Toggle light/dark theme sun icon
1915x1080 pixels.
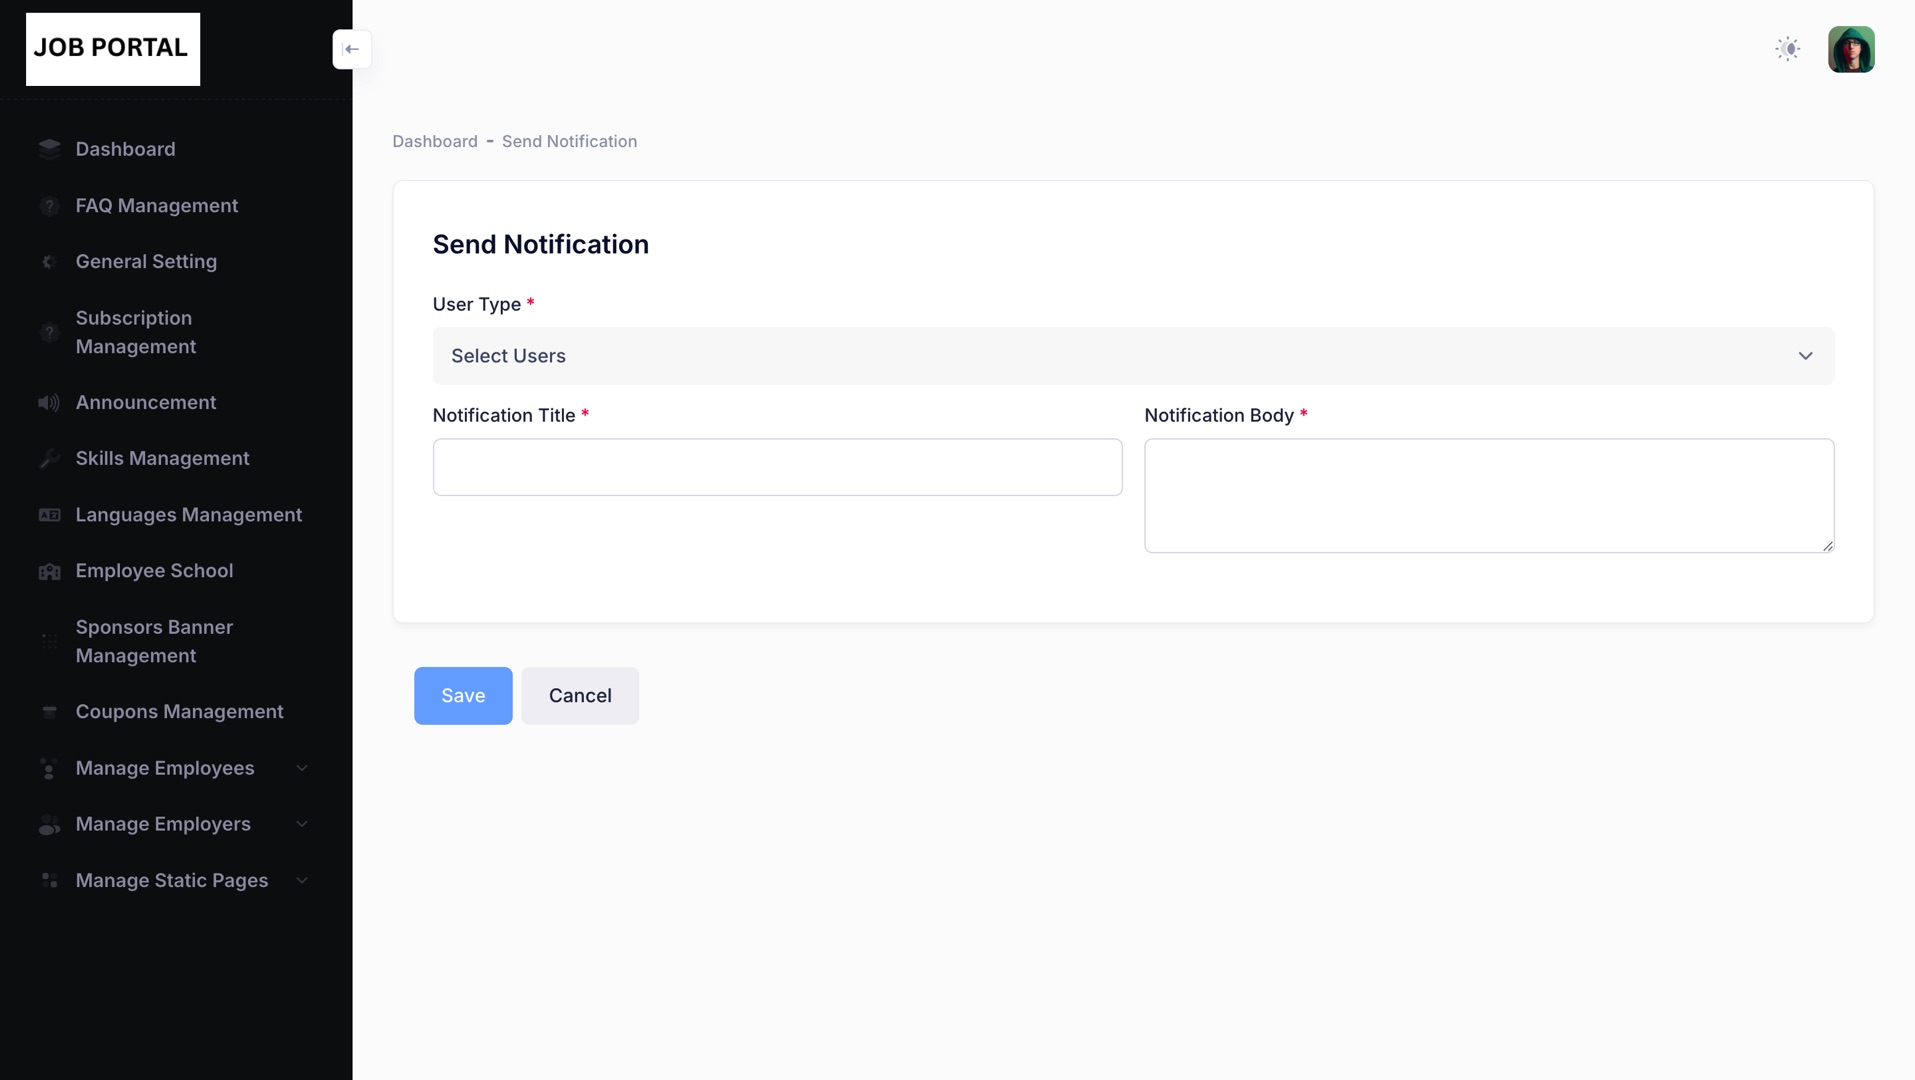tap(1787, 49)
